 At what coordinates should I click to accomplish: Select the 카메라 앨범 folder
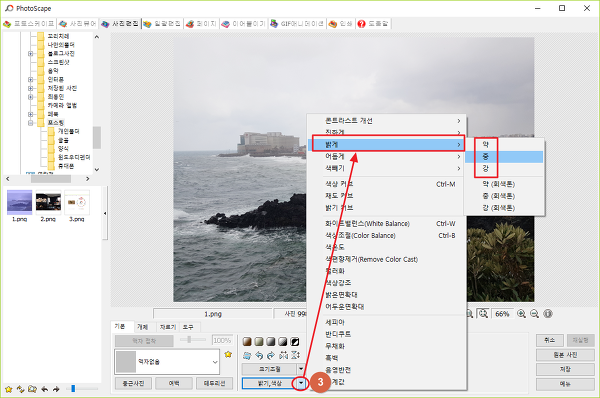point(62,105)
